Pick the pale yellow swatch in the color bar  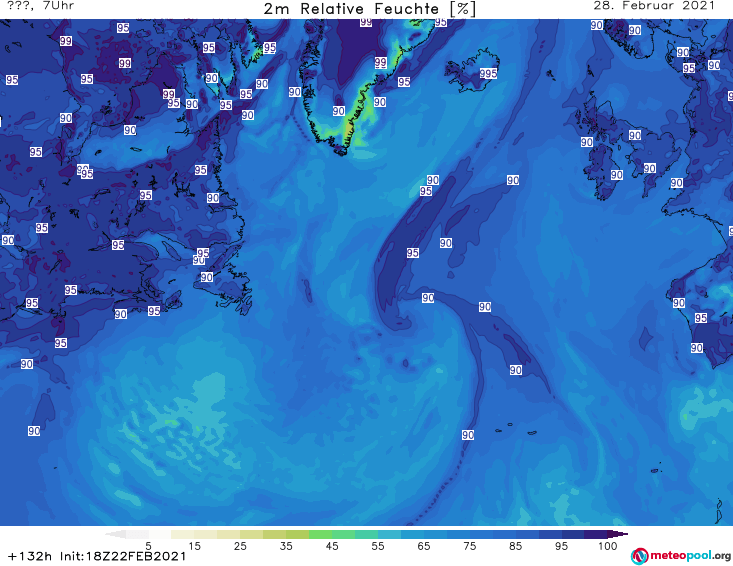[183, 534]
